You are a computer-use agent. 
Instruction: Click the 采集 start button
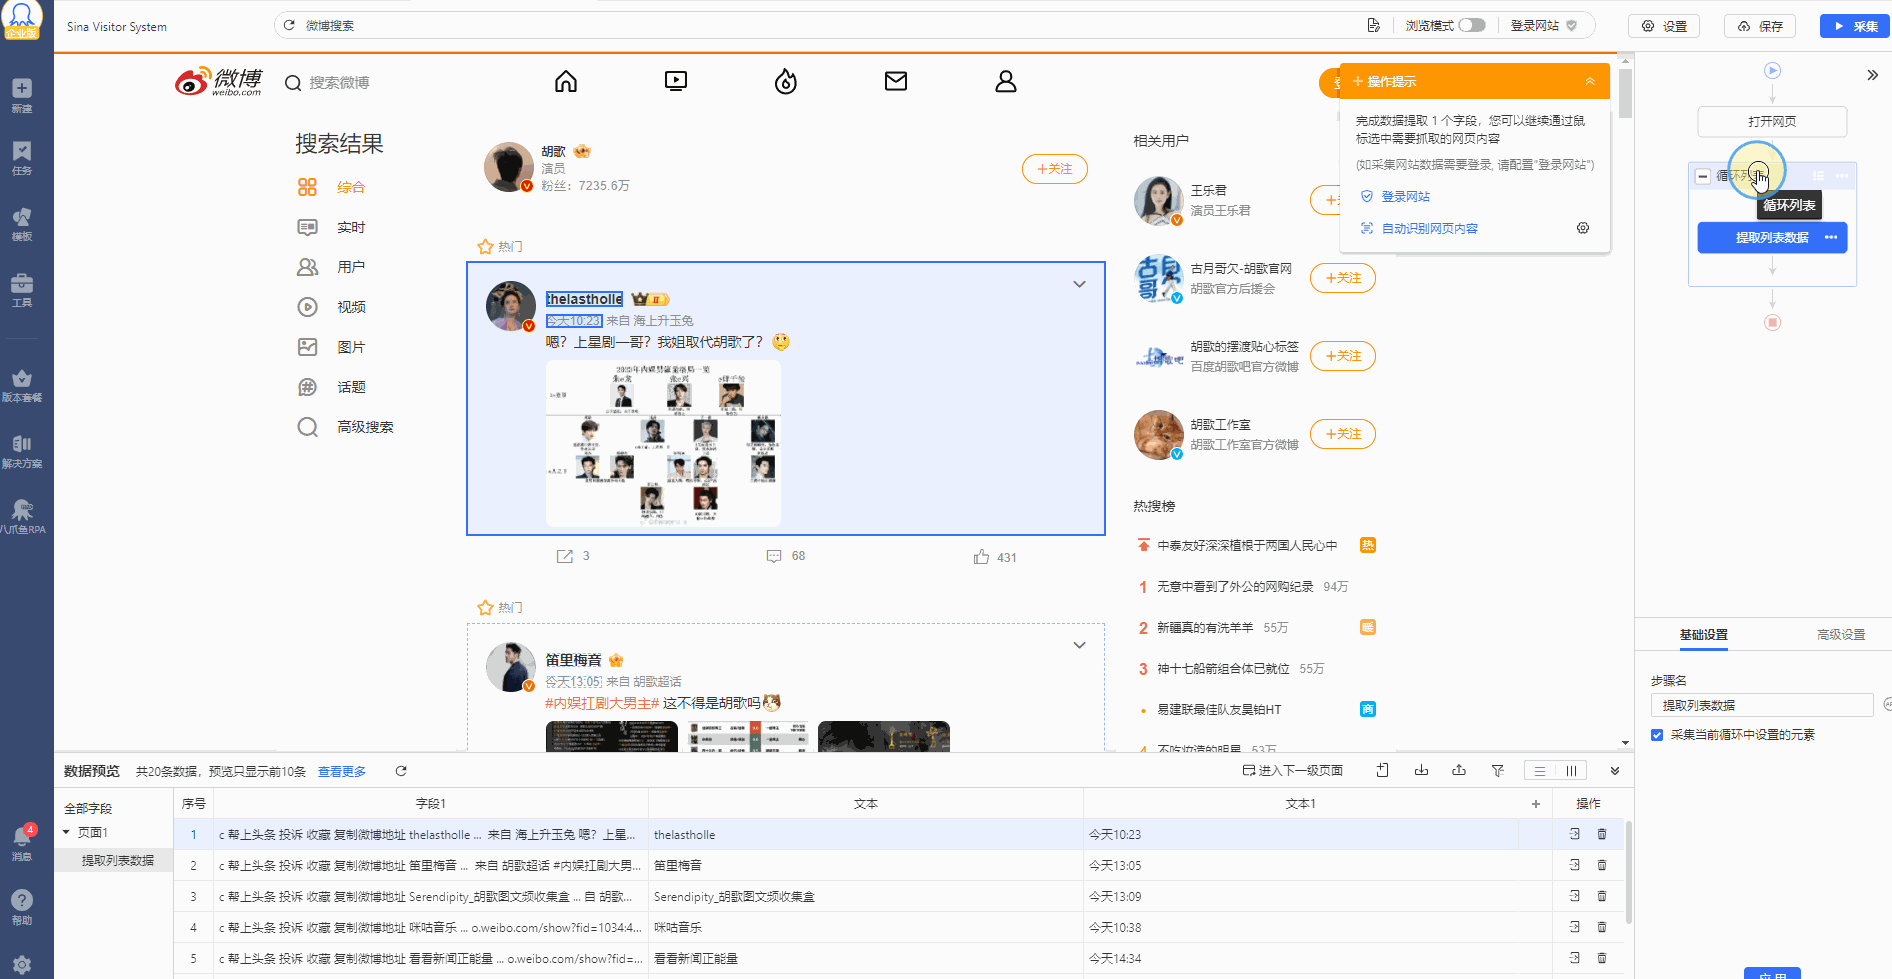(x=1855, y=26)
